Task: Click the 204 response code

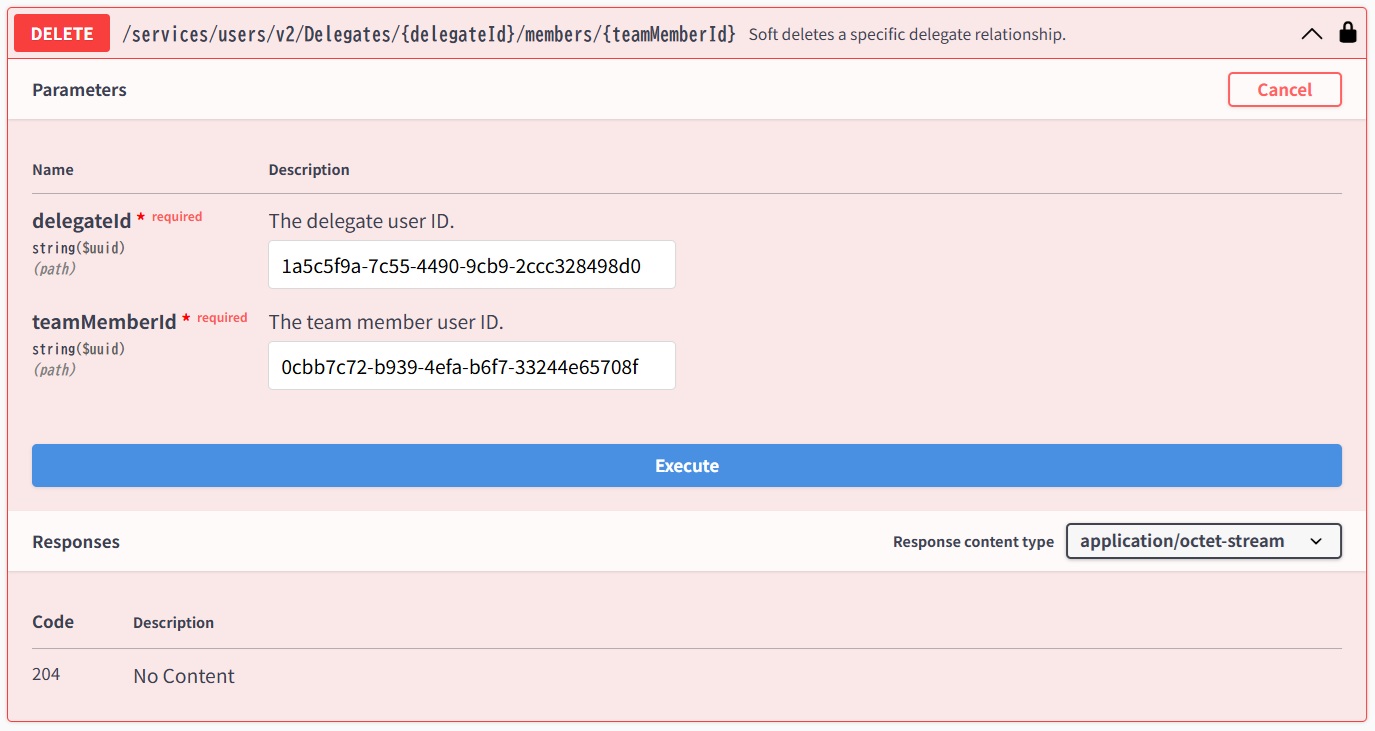Action: (46, 675)
